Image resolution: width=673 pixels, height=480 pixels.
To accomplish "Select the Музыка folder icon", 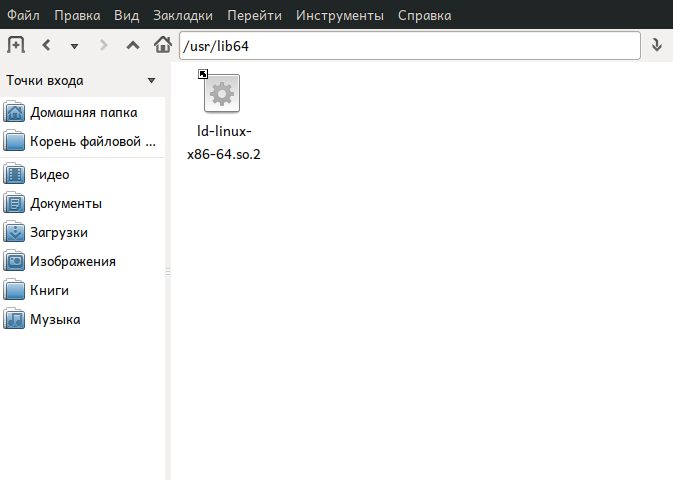I will pos(14,319).
